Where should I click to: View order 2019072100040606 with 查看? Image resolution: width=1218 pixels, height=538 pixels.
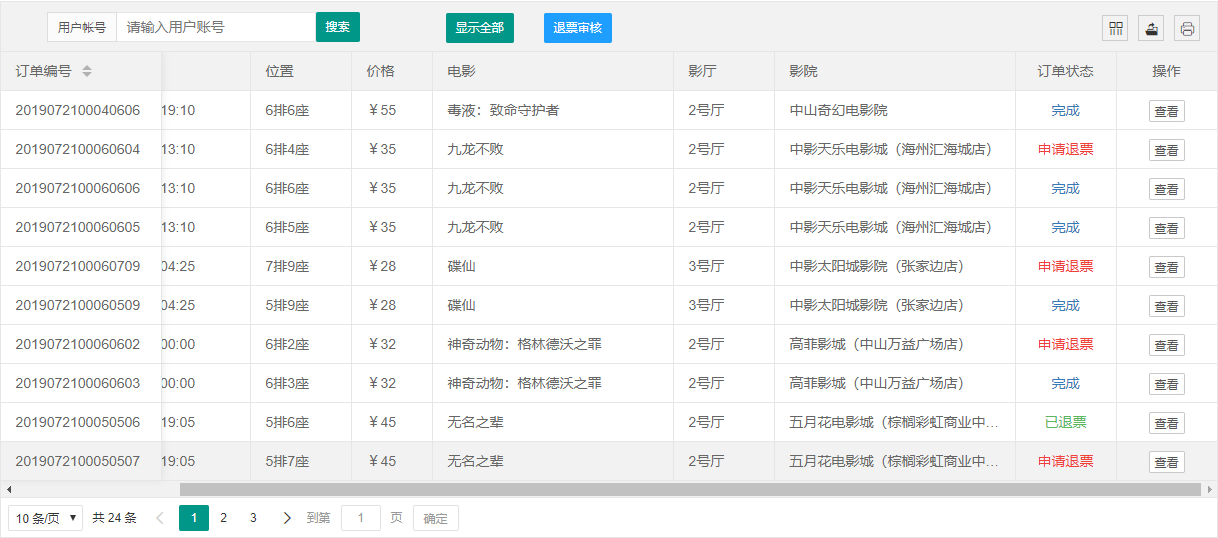pyautogui.click(x=1166, y=111)
